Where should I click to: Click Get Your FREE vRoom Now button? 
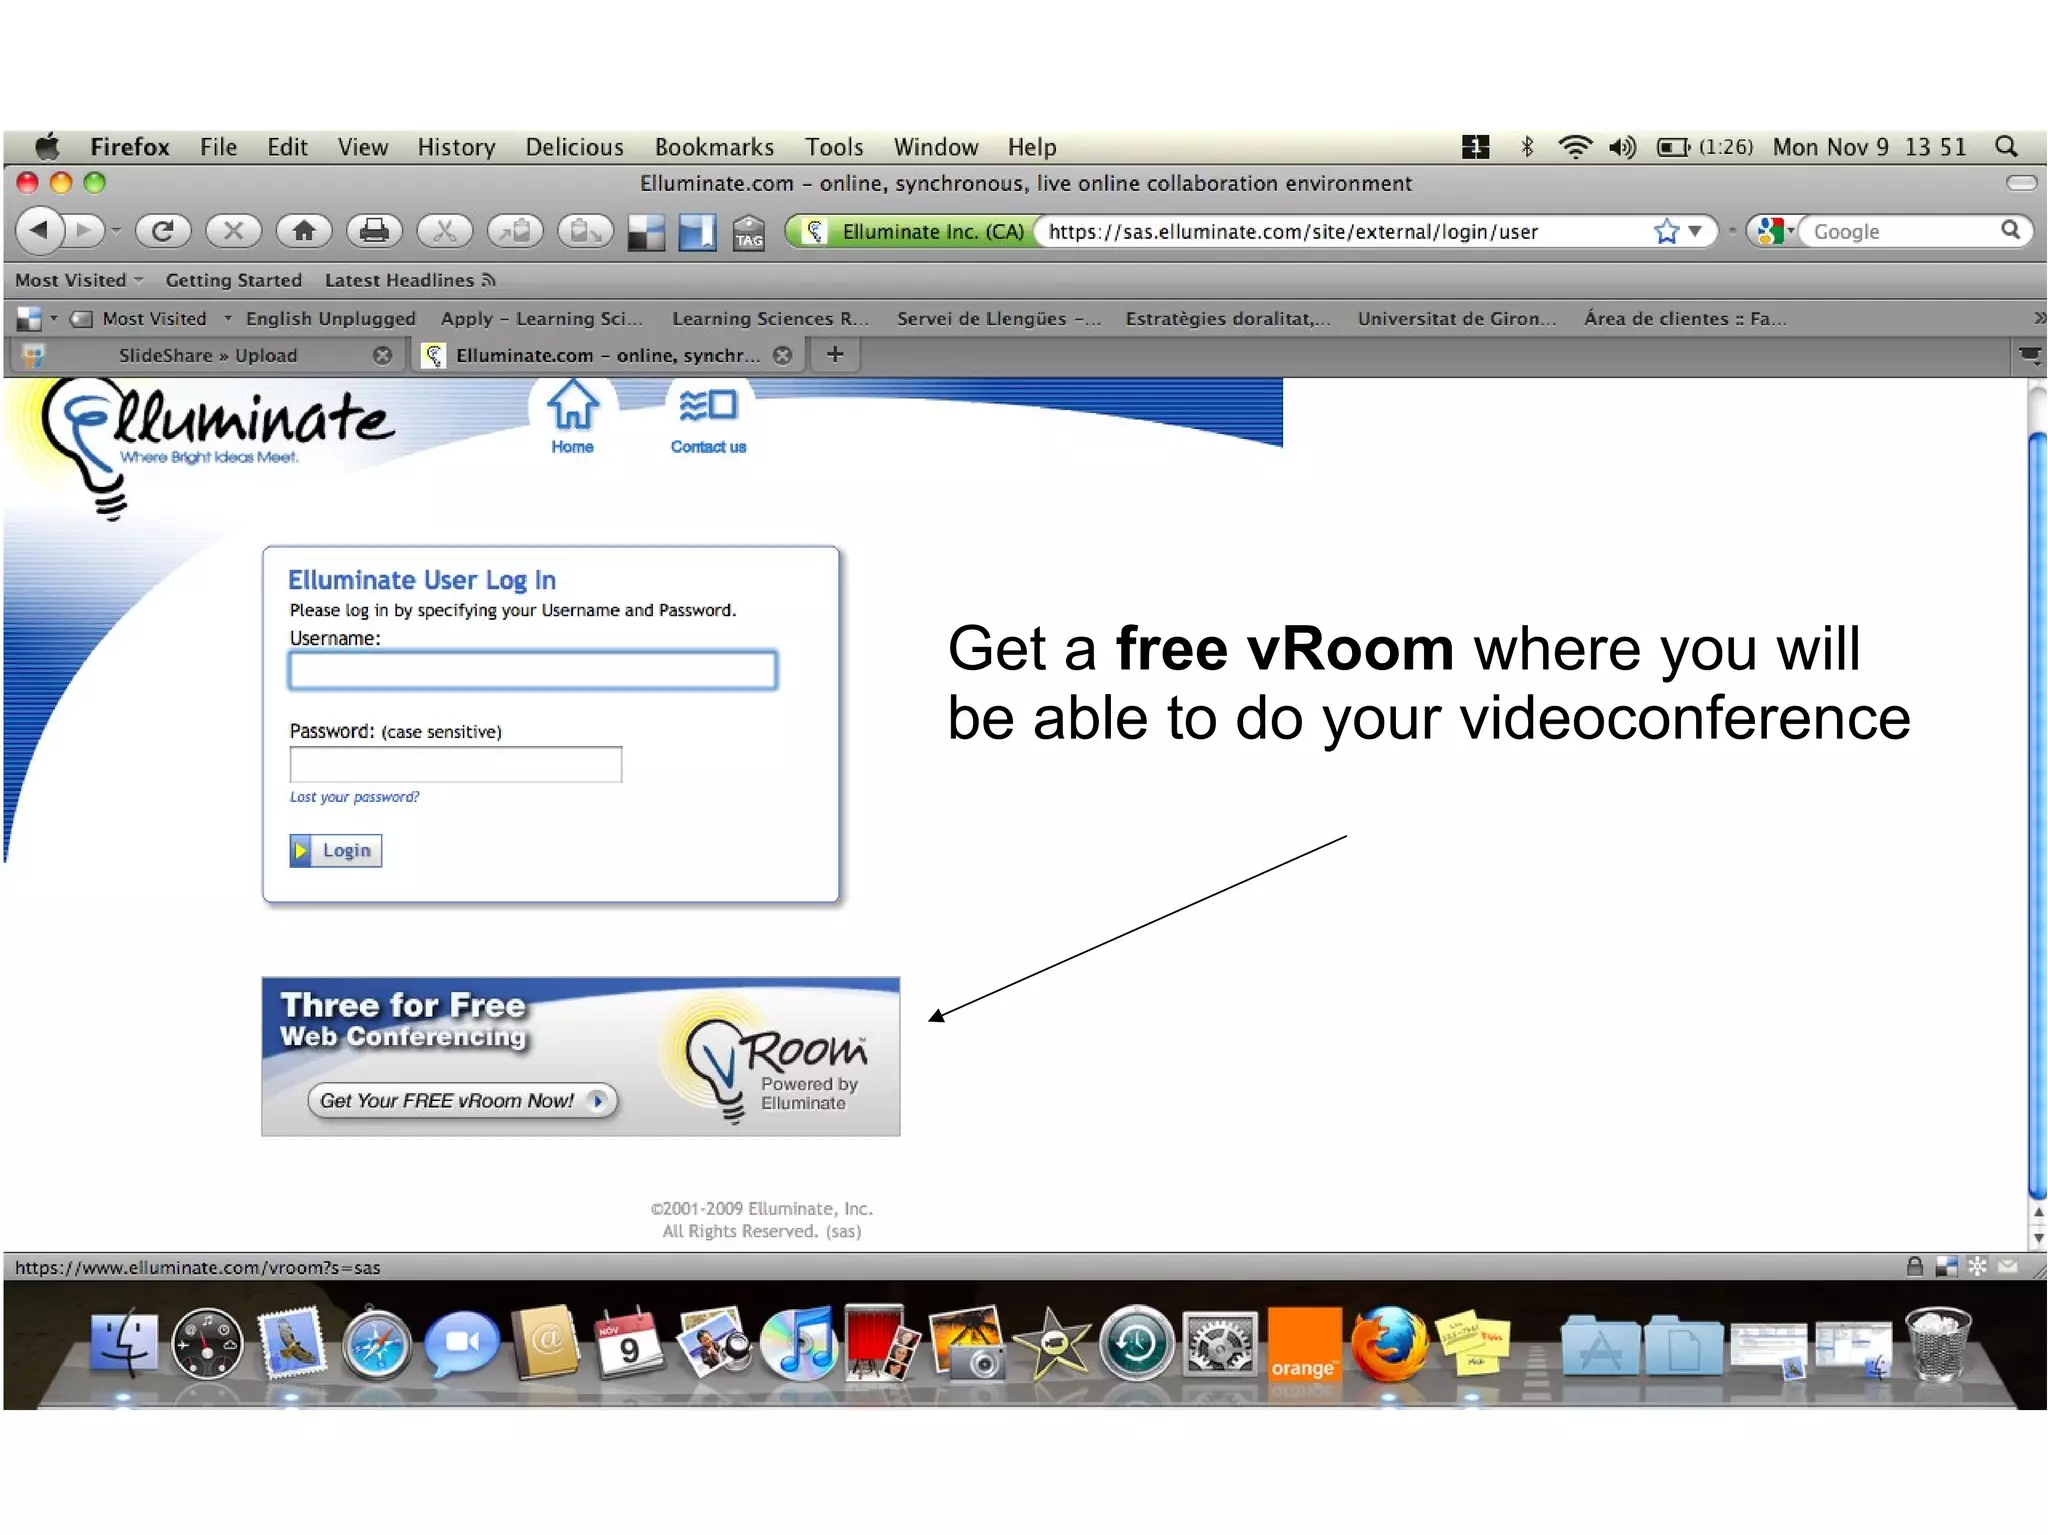point(461,1101)
